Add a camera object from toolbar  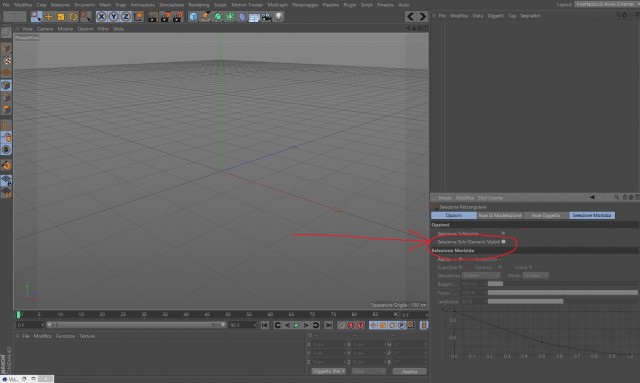pyautogui.click(x=267, y=17)
